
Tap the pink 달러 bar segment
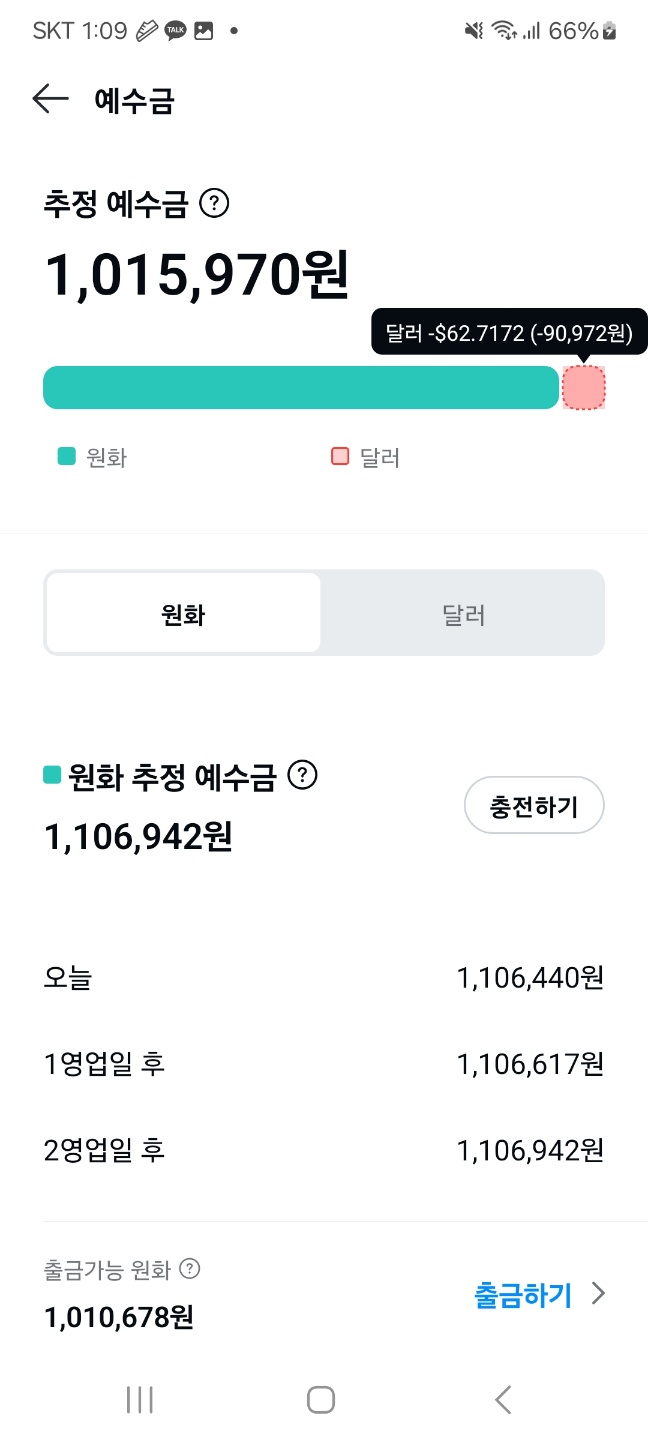click(x=584, y=388)
